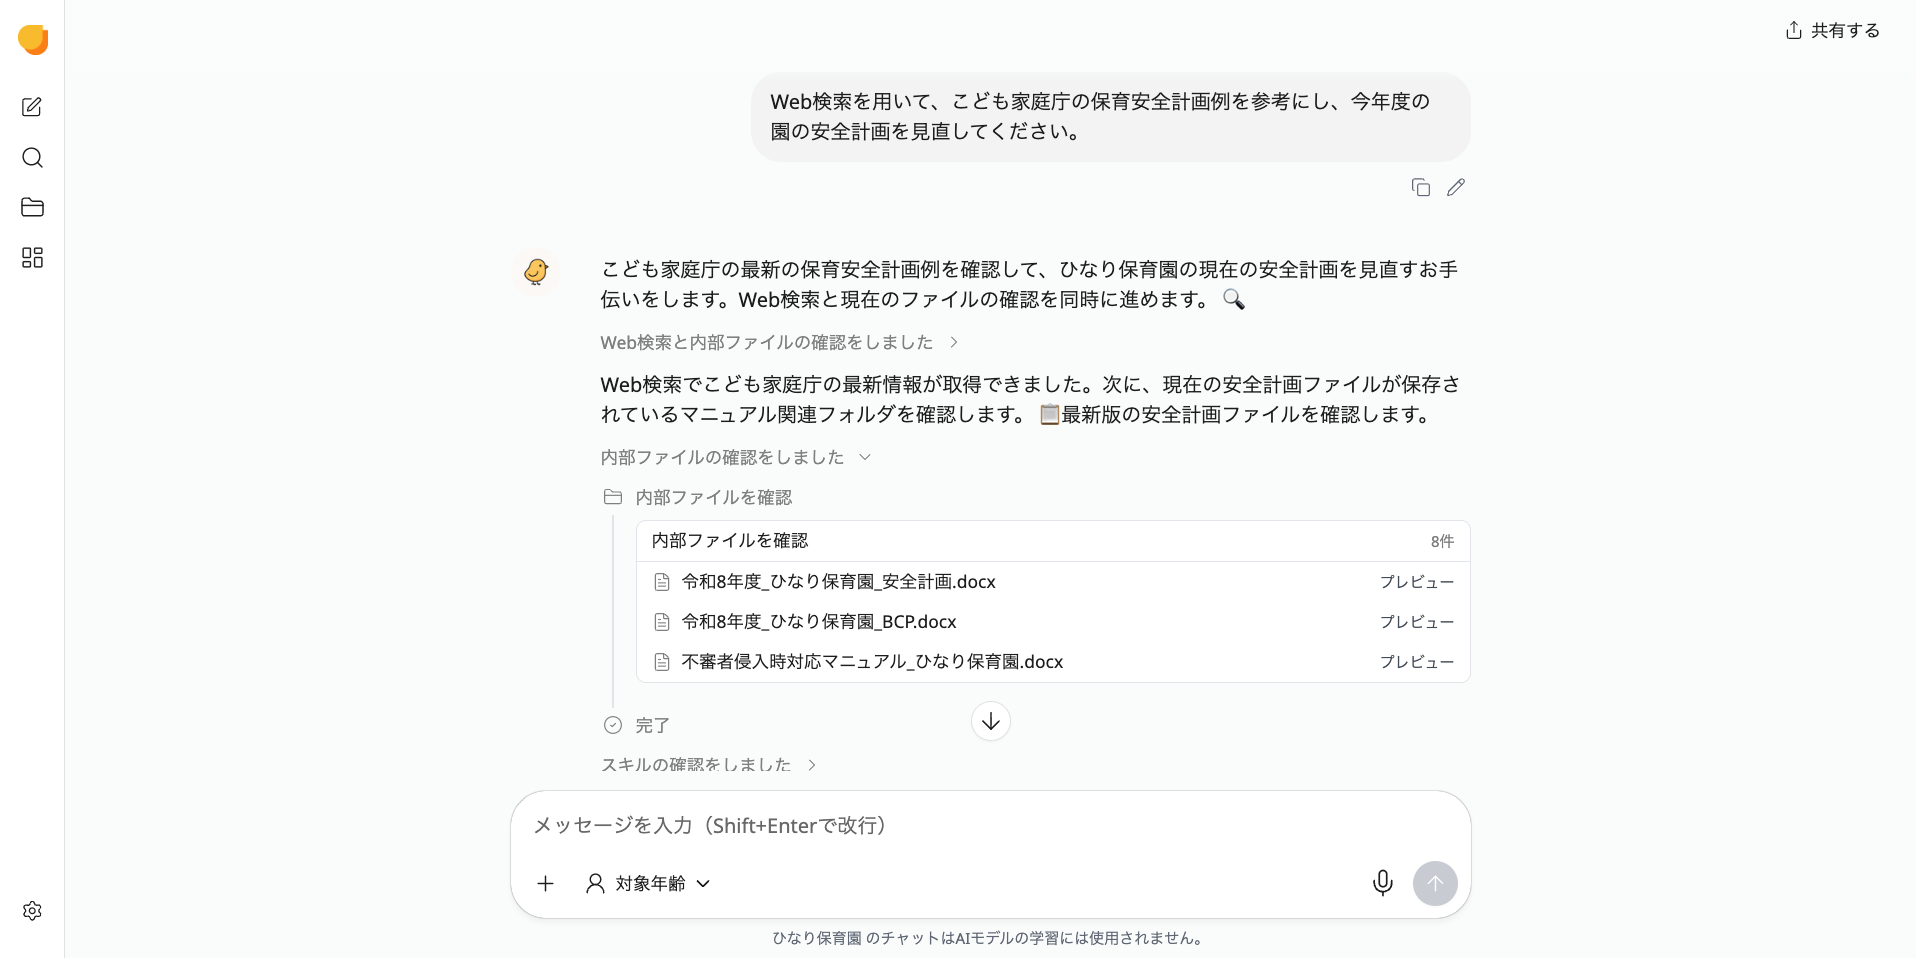The width and height of the screenshot is (1920, 958).
Task: Click the chick assistant avatar
Action: coord(536,271)
